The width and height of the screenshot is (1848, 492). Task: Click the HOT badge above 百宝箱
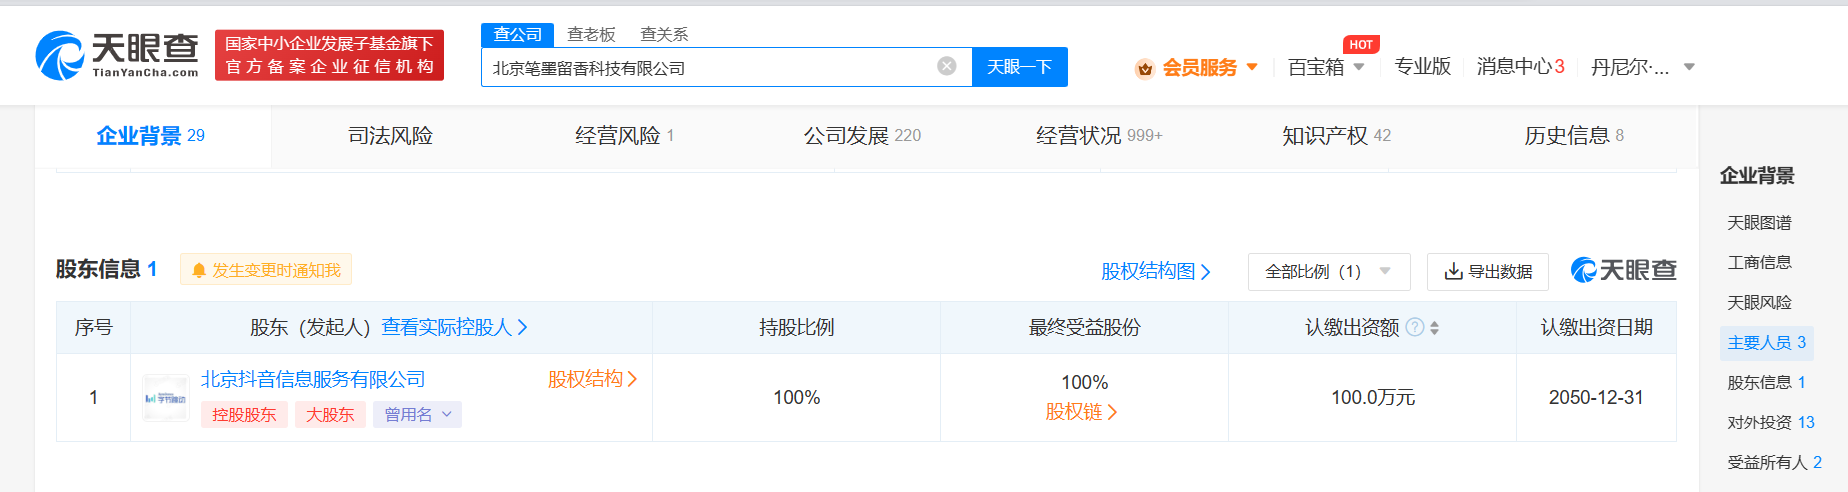click(x=1361, y=44)
